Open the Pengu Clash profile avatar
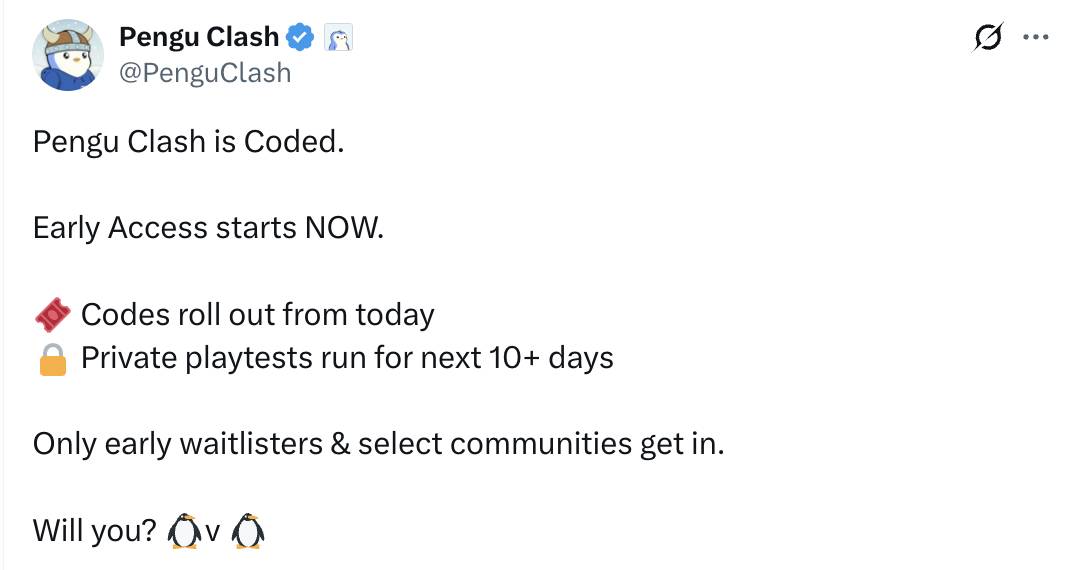Viewport: 1082px width, 570px height. [x=68, y=55]
